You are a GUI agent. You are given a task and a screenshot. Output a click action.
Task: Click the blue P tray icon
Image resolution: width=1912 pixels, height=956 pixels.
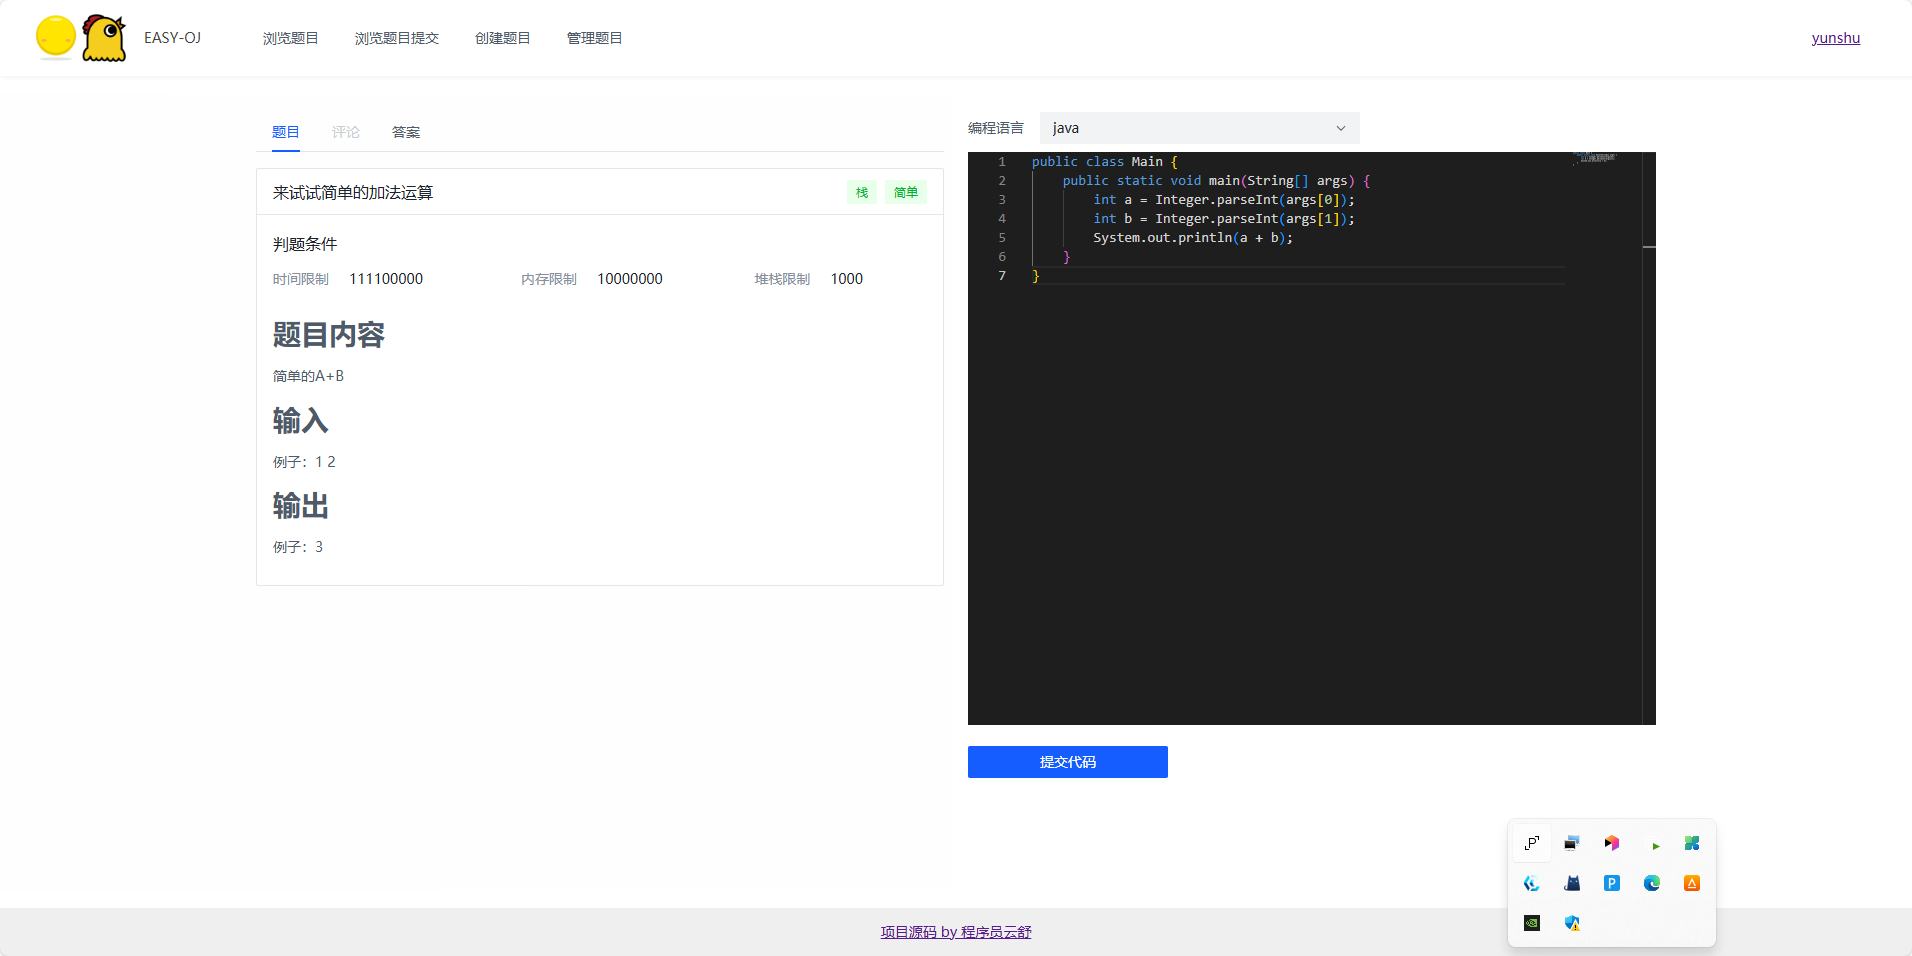(x=1612, y=883)
